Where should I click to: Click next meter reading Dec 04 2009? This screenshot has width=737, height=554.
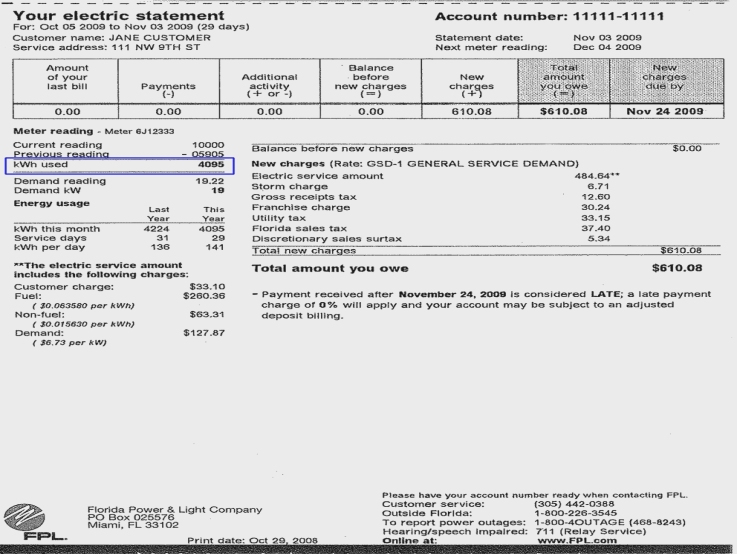(x=607, y=47)
